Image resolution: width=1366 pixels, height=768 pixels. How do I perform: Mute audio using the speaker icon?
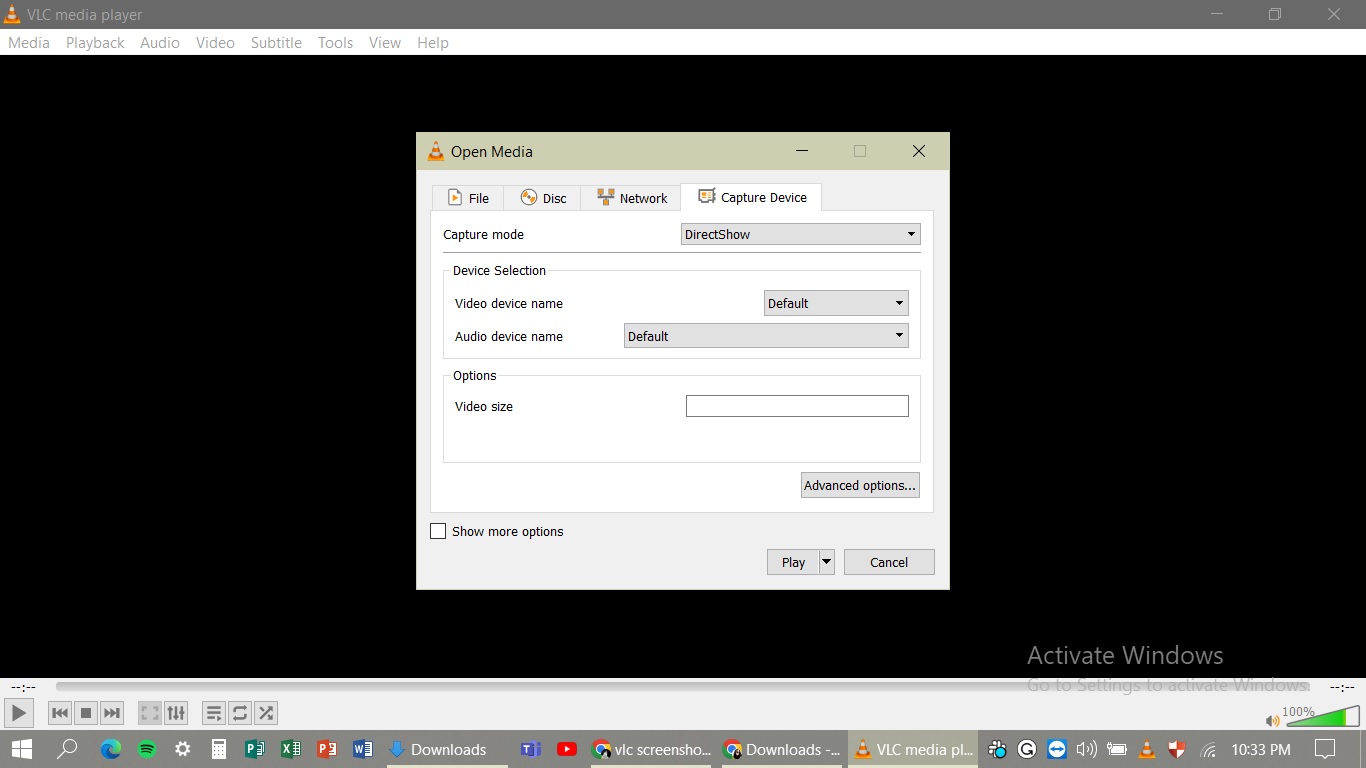point(1272,720)
